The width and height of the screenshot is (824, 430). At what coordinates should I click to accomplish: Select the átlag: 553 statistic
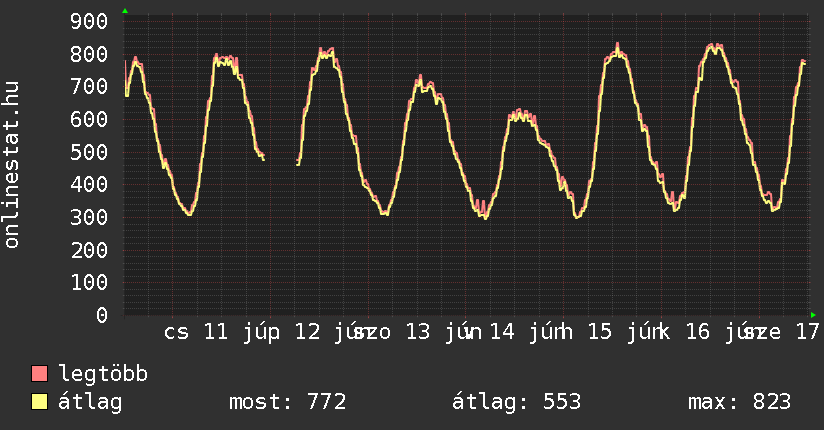[x=517, y=402]
